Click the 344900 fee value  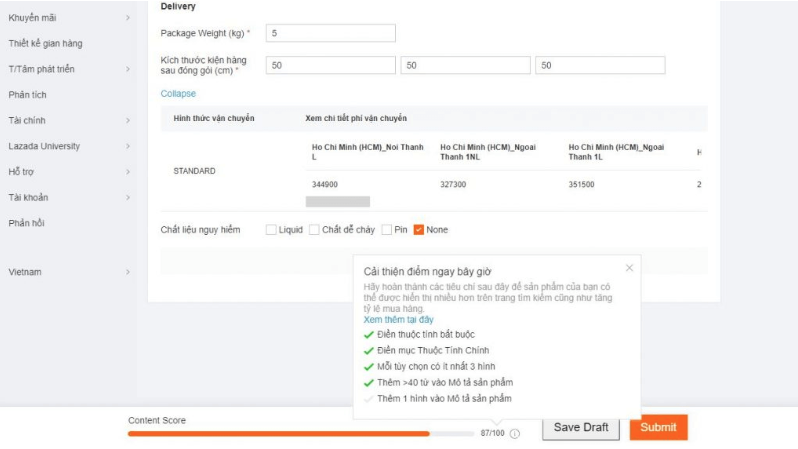[325, 184]
